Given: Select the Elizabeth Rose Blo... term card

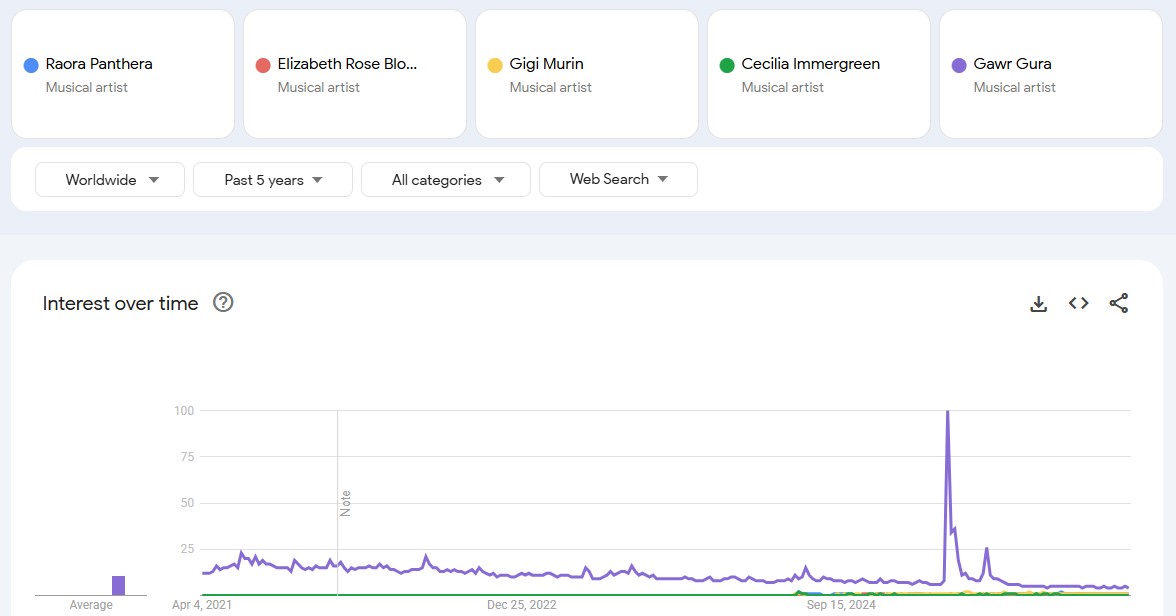Looking at the screenshot, I should click(355, 74).
